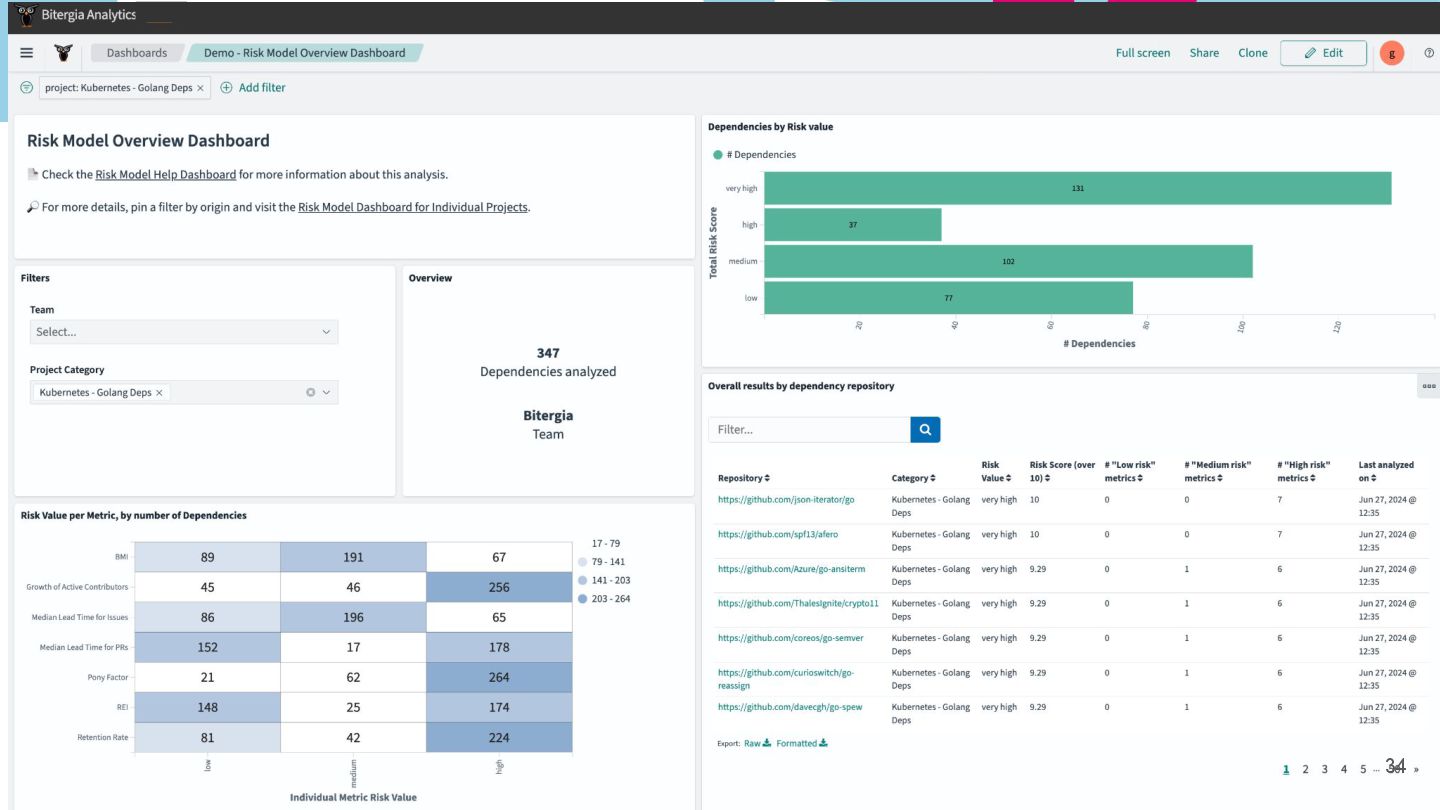Sort table by Category column

(913, 478)
